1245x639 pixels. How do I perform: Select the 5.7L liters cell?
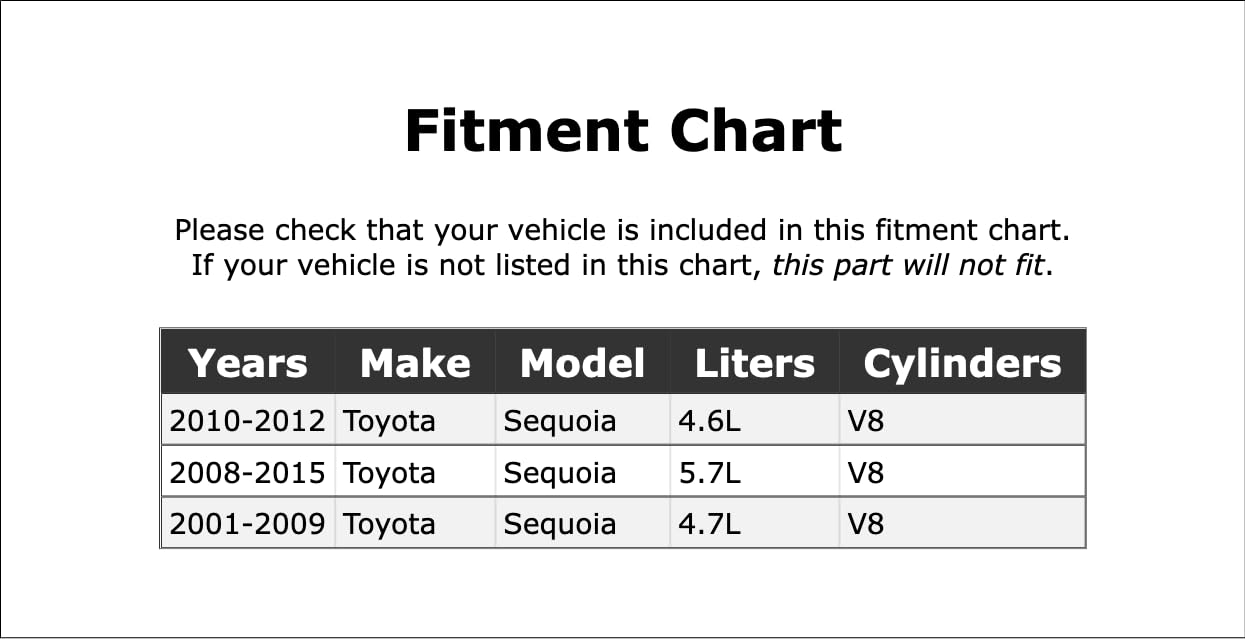pyautogui.click(x=710, y=472)
